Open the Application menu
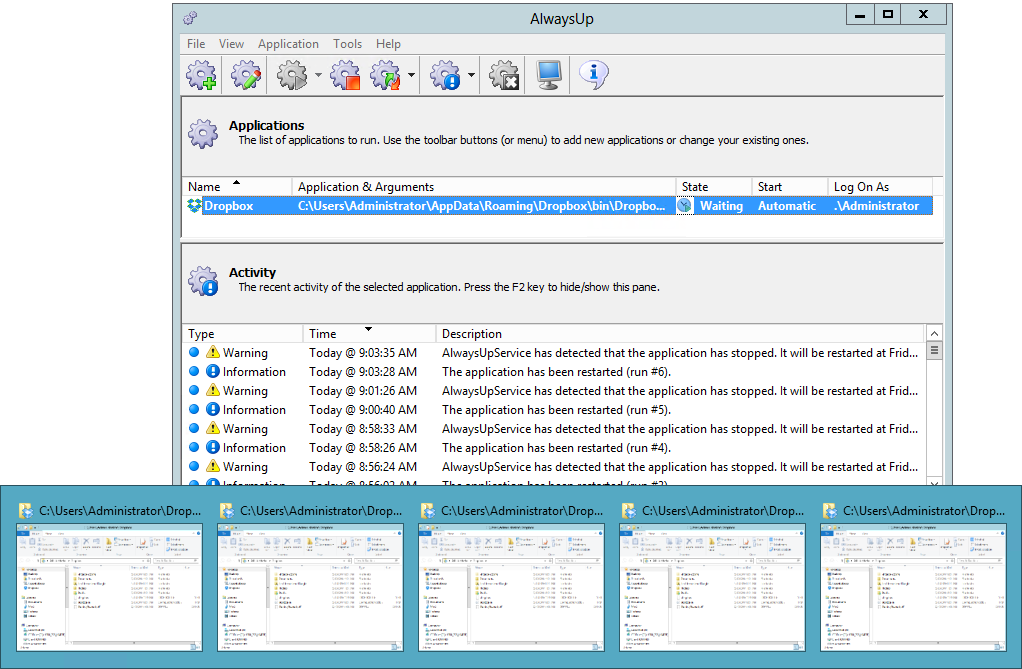The image size is (1022, 669). click(x=288, y=44)
